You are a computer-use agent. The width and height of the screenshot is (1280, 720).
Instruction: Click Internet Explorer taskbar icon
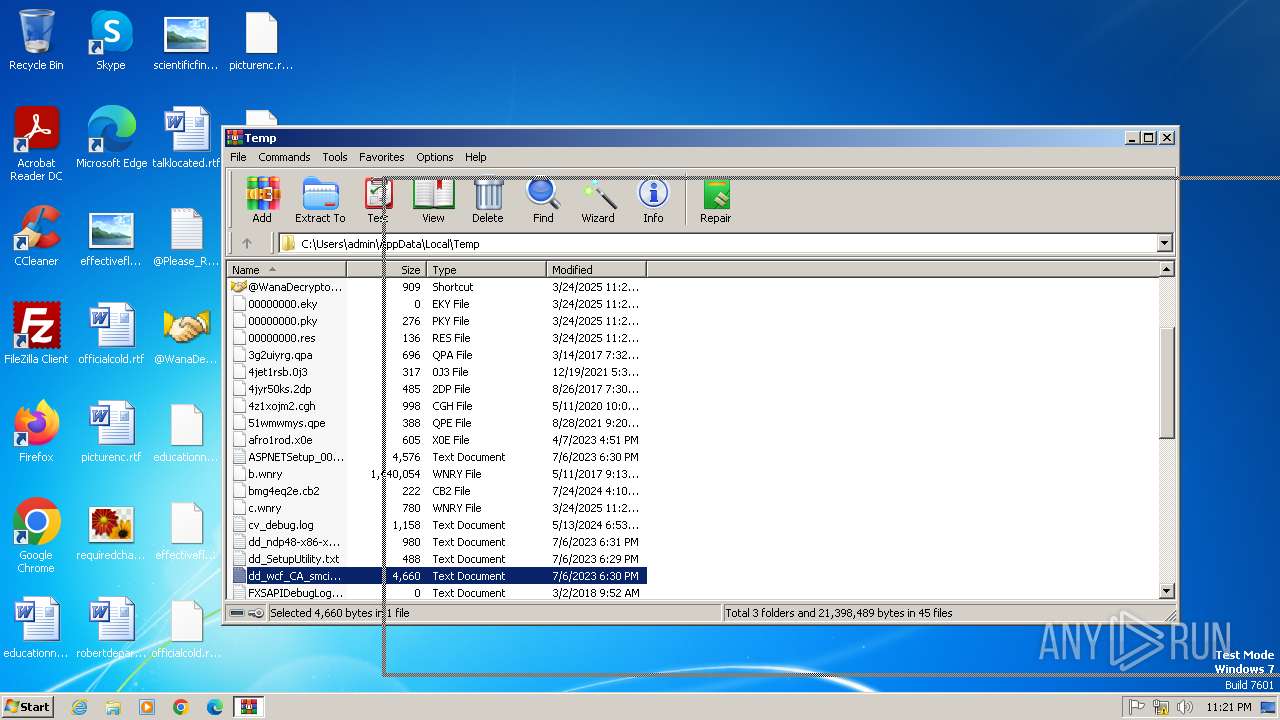click(80, 707)
